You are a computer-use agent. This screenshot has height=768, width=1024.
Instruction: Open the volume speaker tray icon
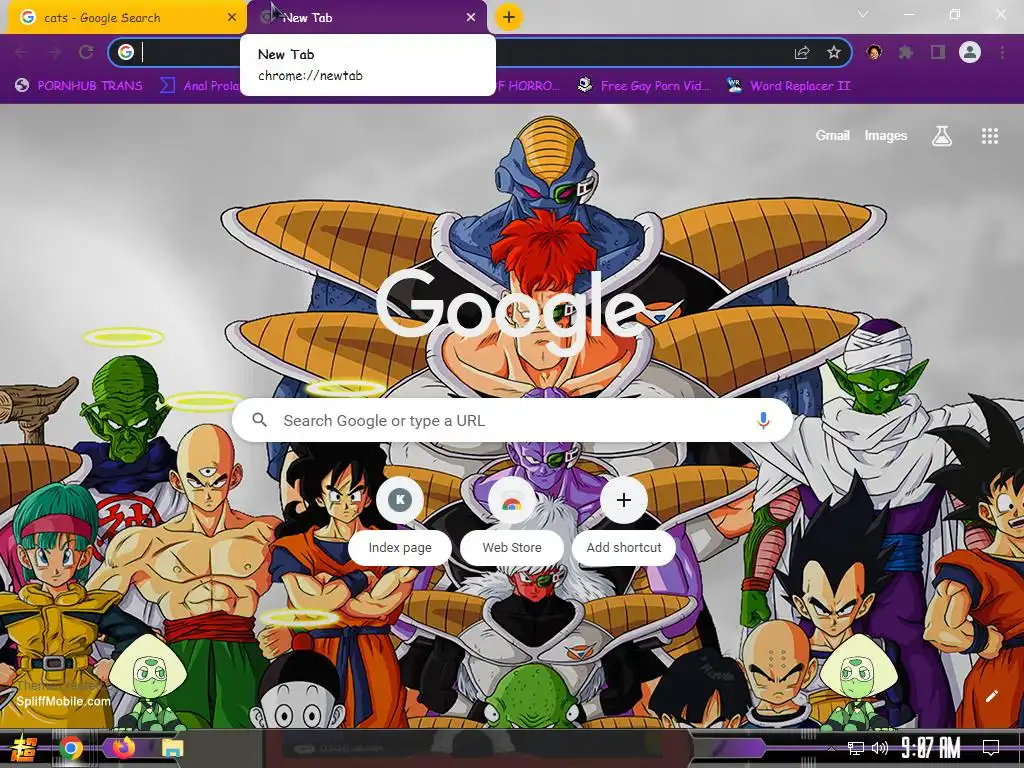tap(880, 748)
